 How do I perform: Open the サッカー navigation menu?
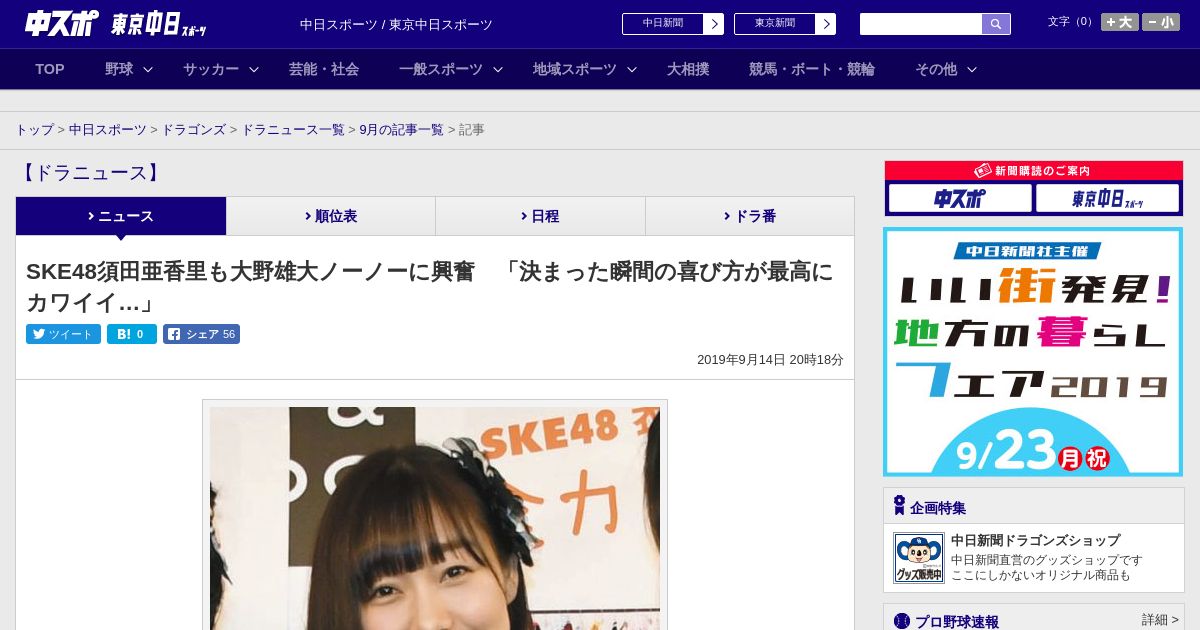[x=211, y=69]
